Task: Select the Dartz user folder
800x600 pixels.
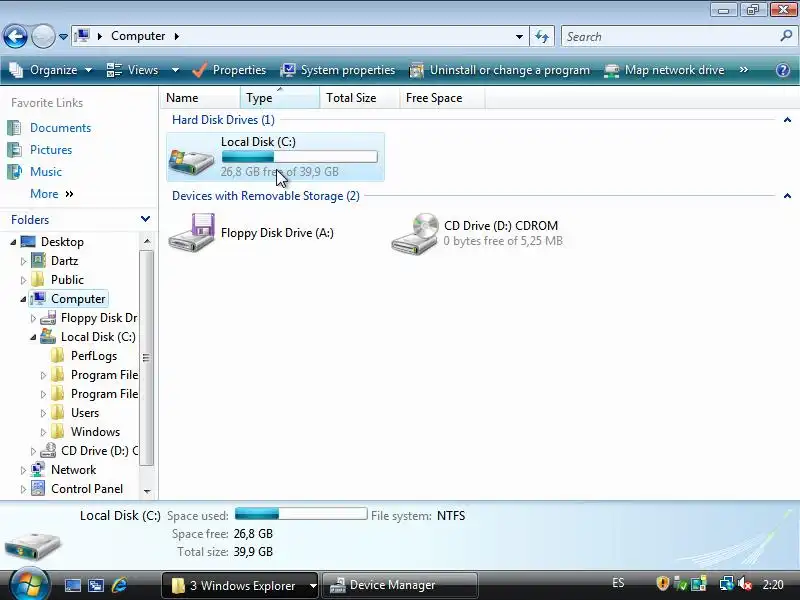Action: tap(64, 261)
